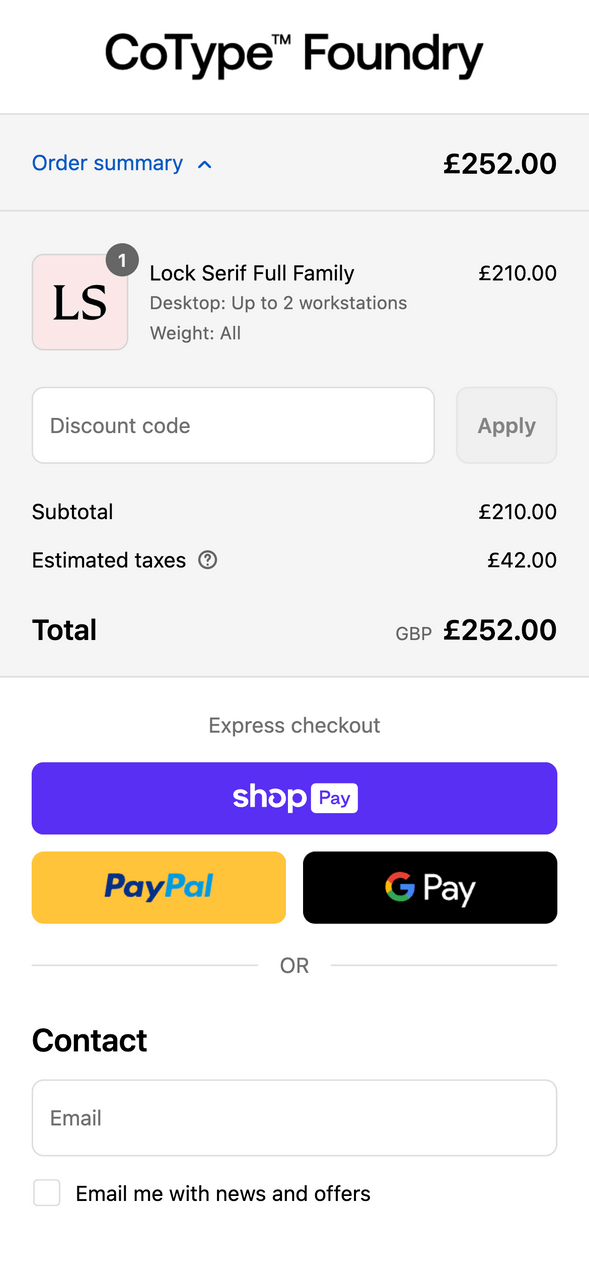Click the quantity badge on product image

point(122,260)
